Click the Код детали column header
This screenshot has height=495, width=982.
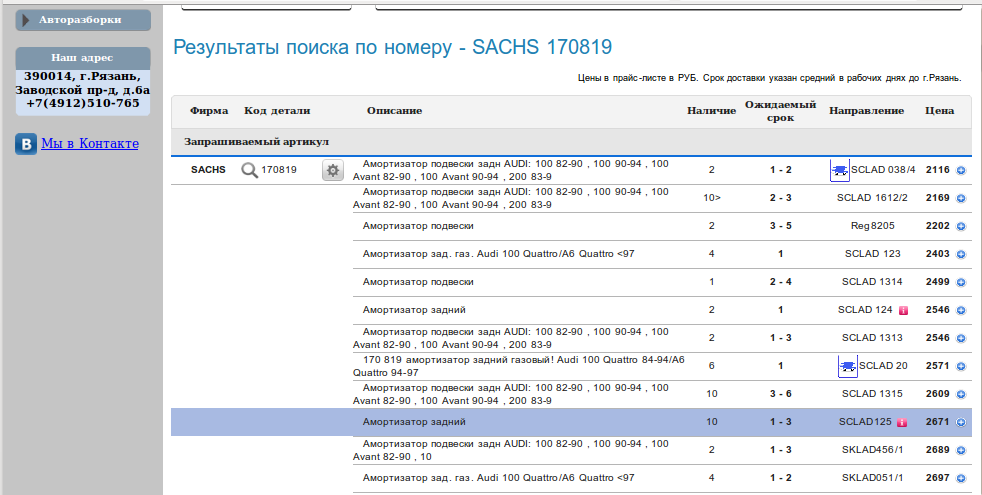pos(277,111)
